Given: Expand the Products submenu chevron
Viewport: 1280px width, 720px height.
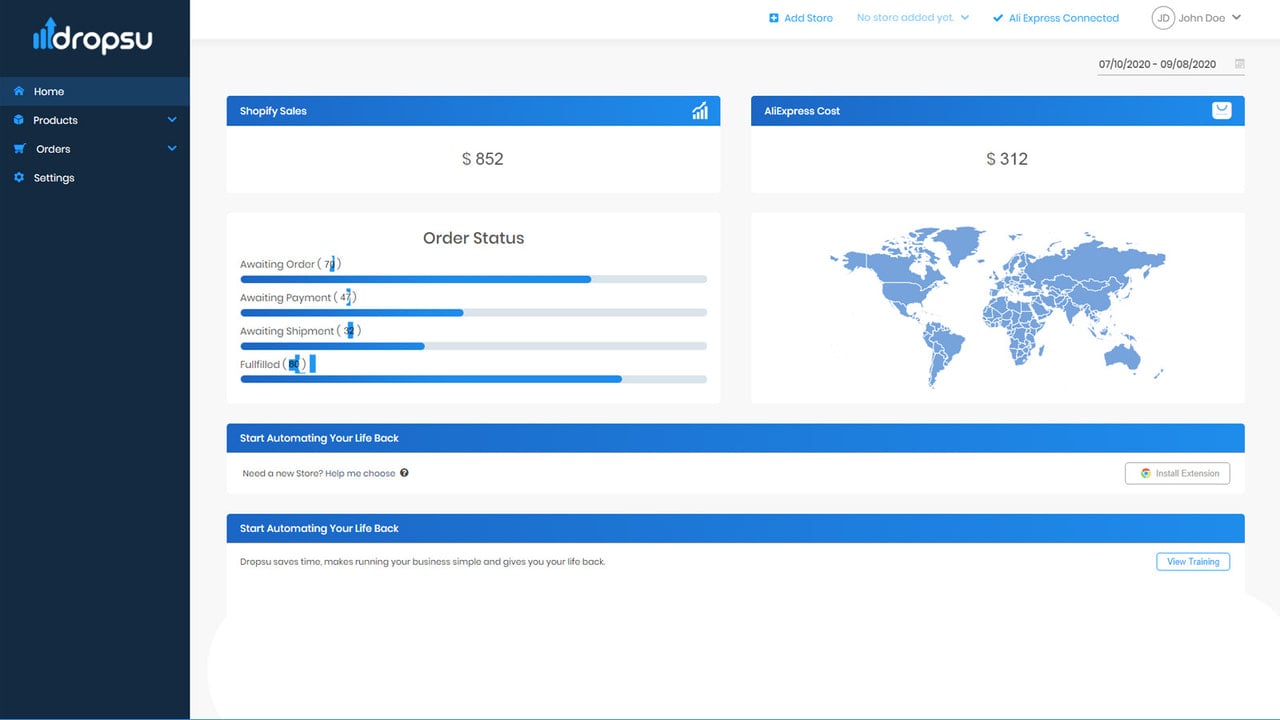Looking at the screenshot, I should pyautogui.click(x=172, y=120).
